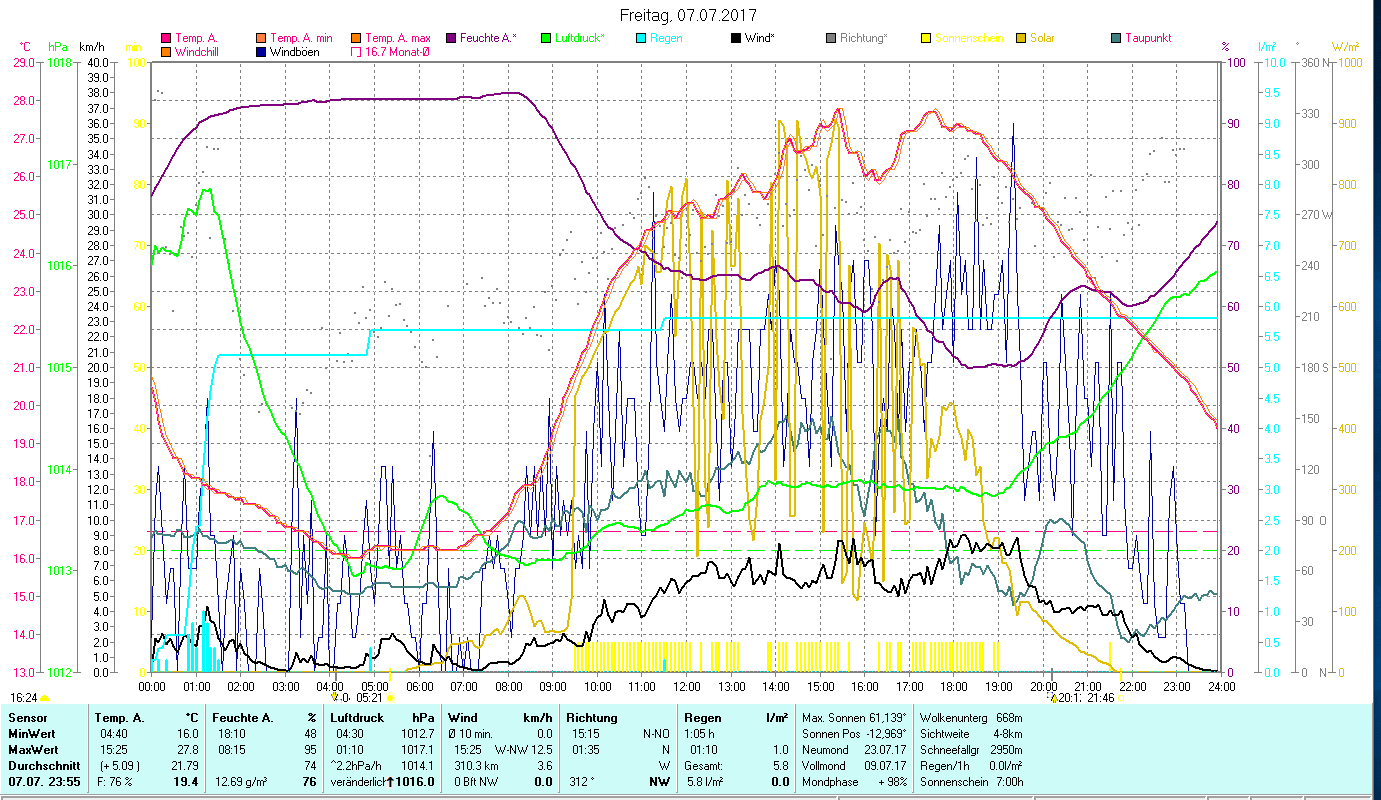Viewport: 1381px width, 800px height.
Task: Click the absolute humidity value '12.69 g/m²'
Action: [242, 782]
